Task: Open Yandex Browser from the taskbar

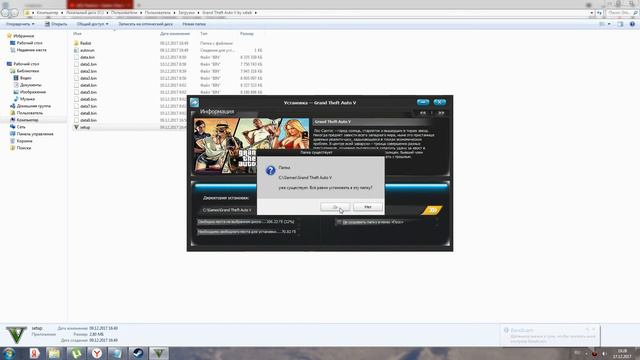Action: point(97,353)
